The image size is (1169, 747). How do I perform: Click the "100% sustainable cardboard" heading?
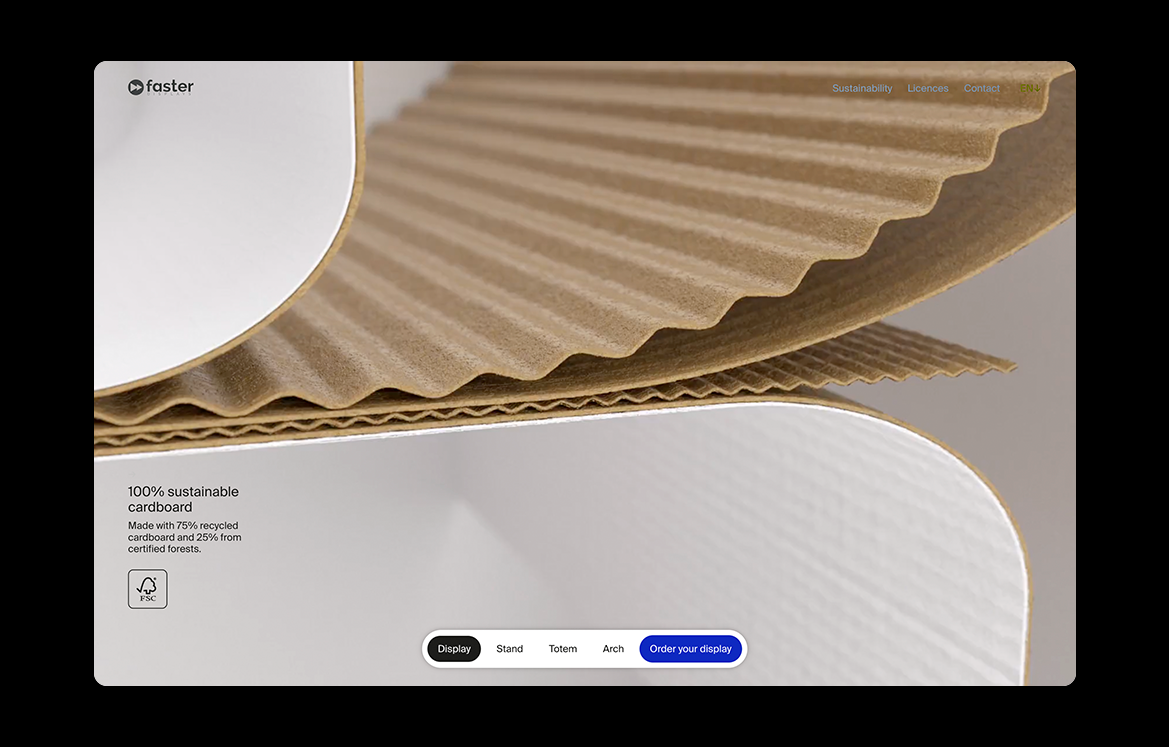183,499
